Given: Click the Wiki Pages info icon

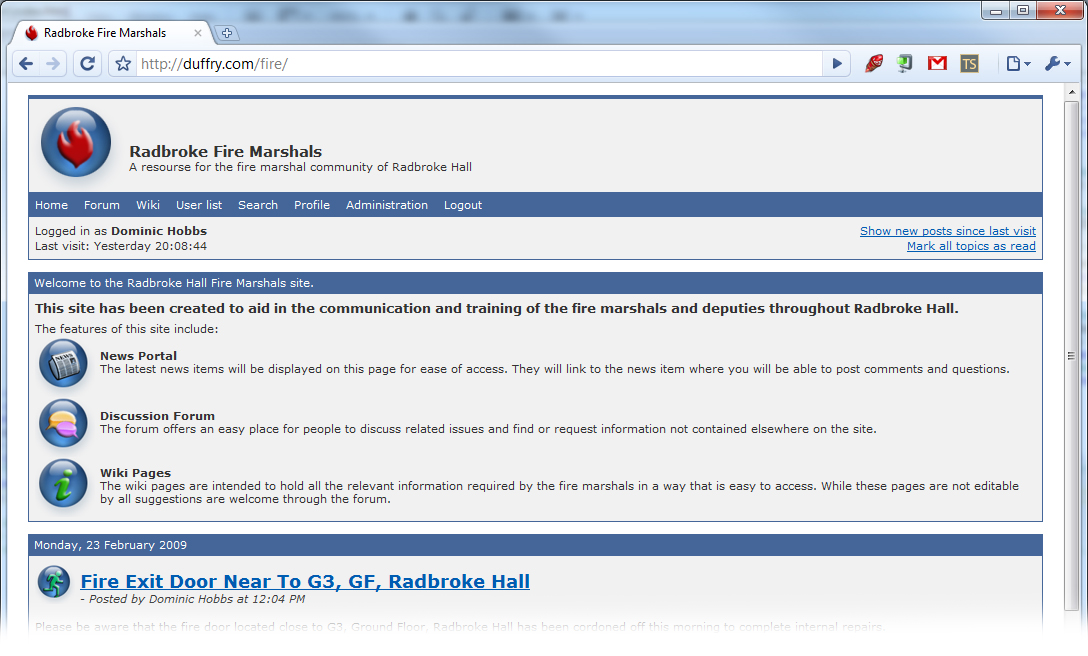Looking at the screenshot, I should [x=63, y=483].
